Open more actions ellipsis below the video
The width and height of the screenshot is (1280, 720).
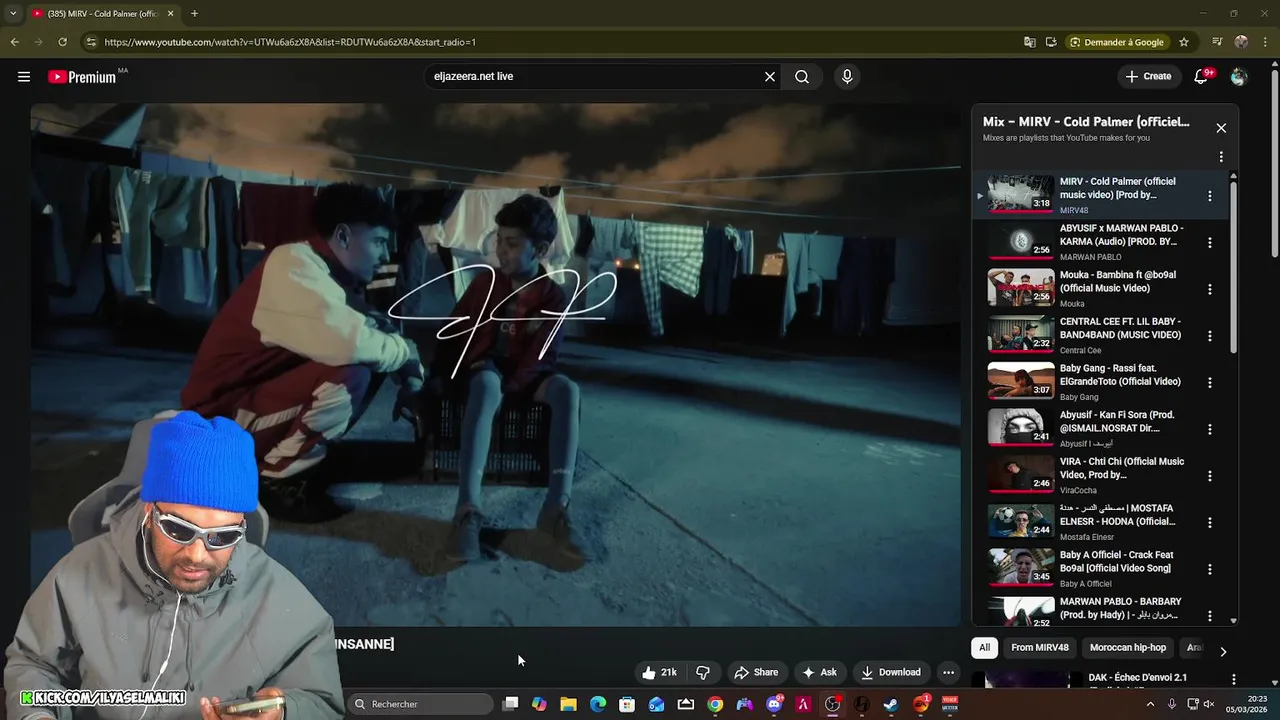click(x=948, y=673)
